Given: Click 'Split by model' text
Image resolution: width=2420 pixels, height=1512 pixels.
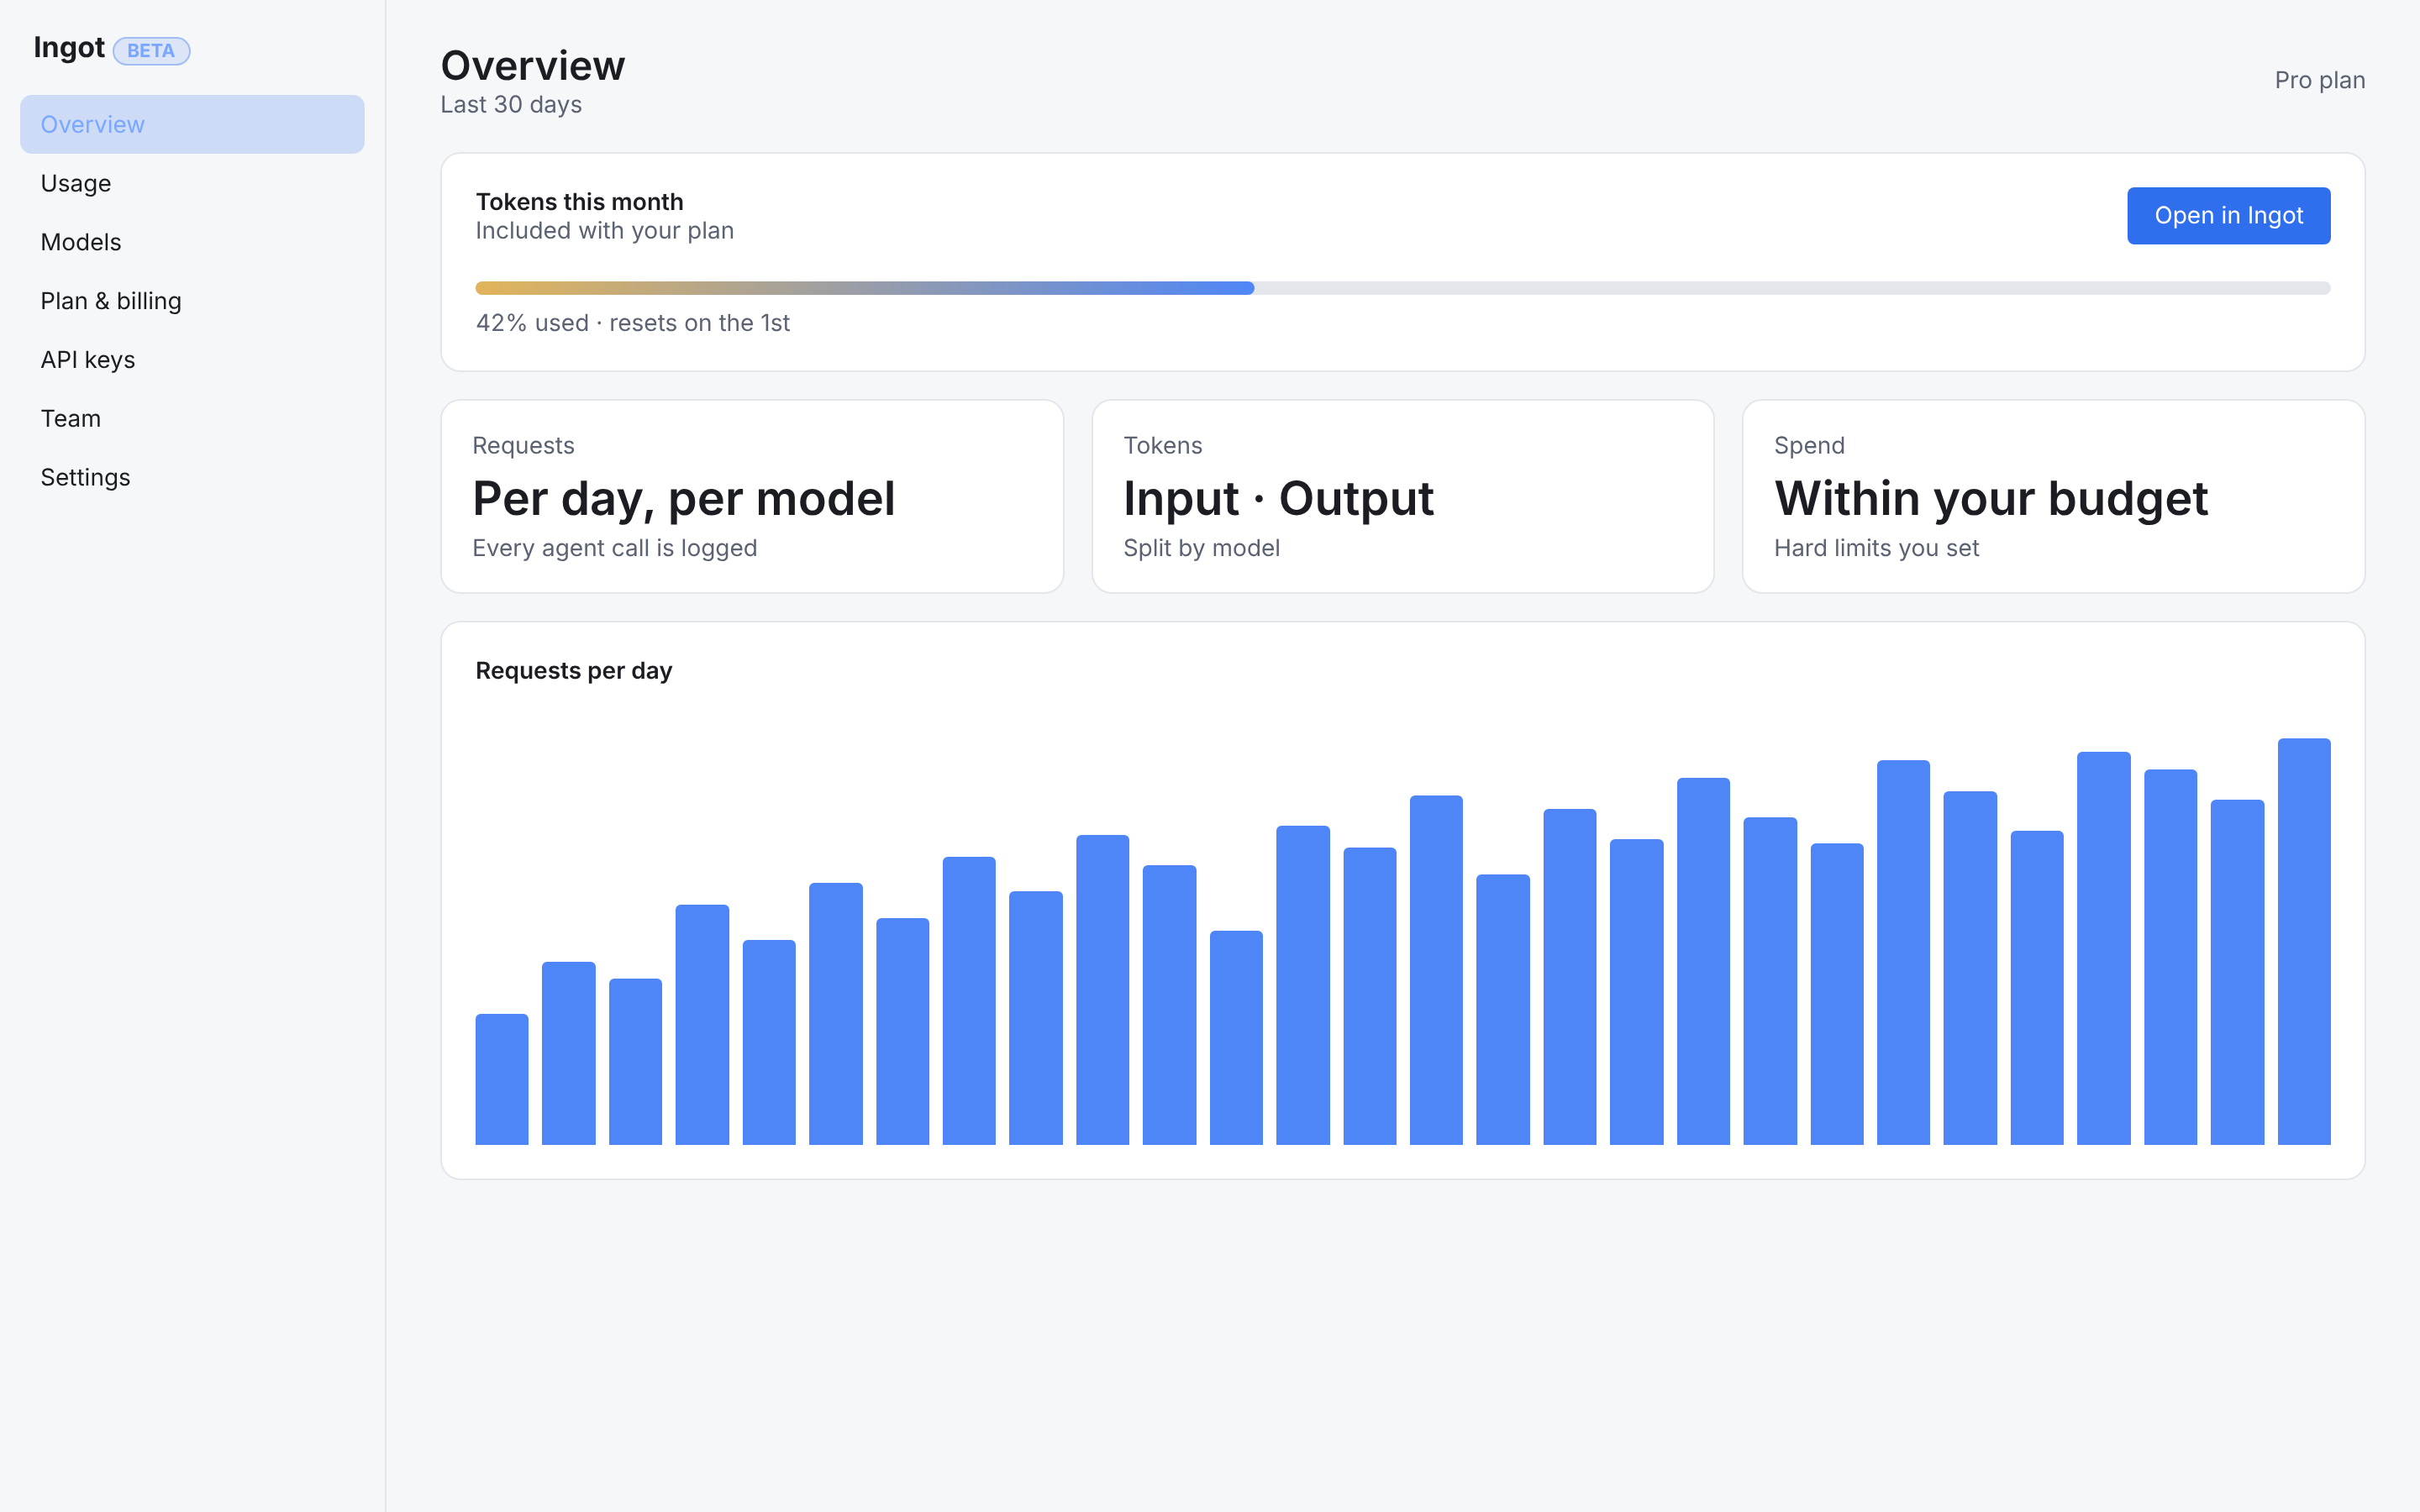Looking at the screenshot, I should (1201, 548).
